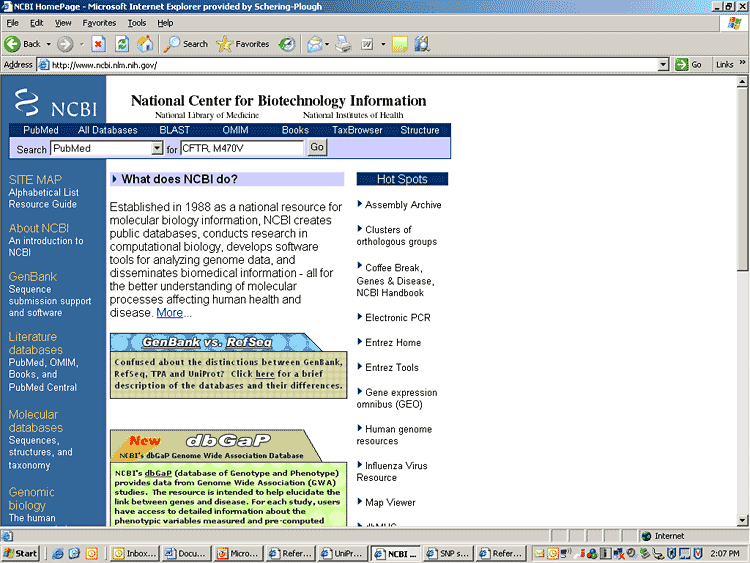The image size is (750, 563).
Task: Click the search term input field
Action: tap(242, 148)
